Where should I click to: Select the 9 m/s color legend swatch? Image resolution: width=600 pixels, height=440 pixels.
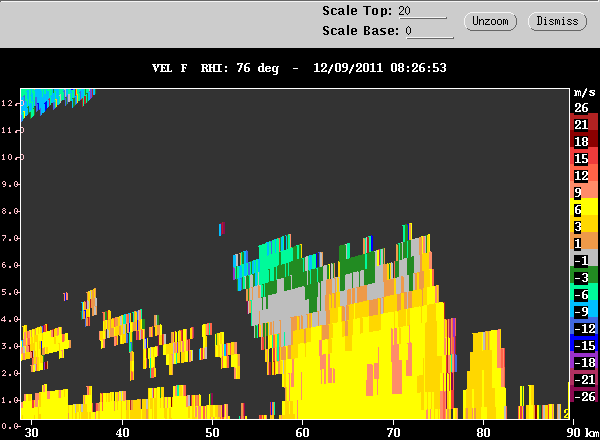pos(584,190)
